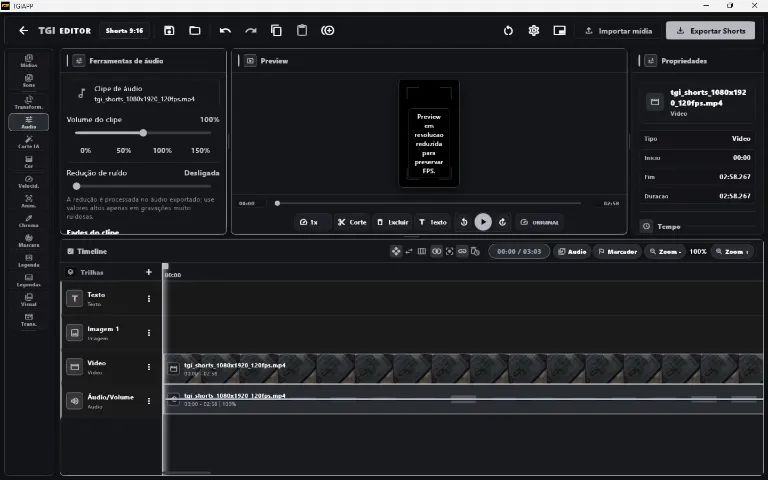
Task: Click Exportar Shorts button
Action: coord(710,31)
